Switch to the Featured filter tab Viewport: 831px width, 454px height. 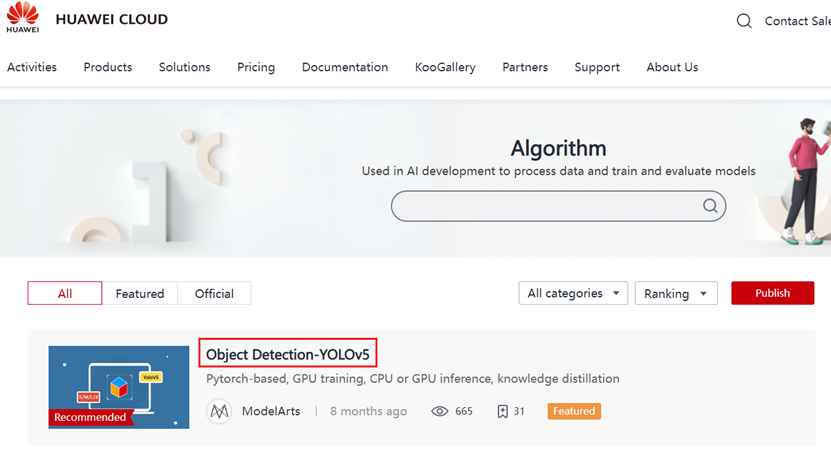click(x=140, y=293)
